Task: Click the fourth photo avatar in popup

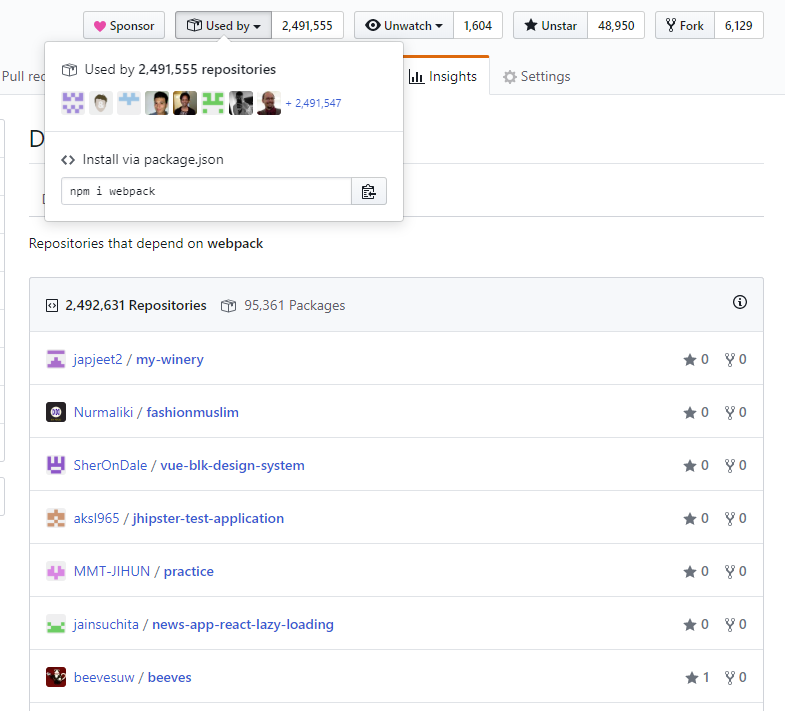Action: [x=157, y=103]
